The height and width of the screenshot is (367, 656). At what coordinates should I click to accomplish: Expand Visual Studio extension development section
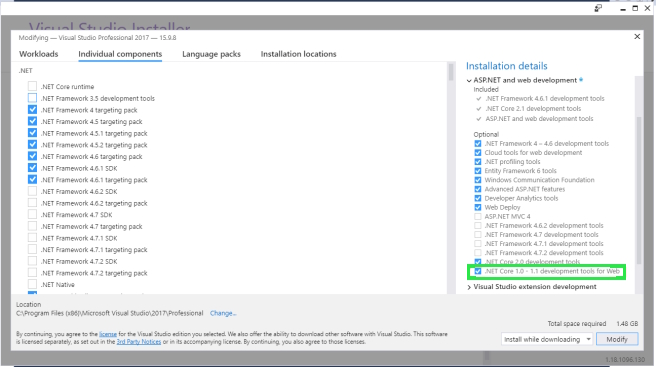click(469, 287)
